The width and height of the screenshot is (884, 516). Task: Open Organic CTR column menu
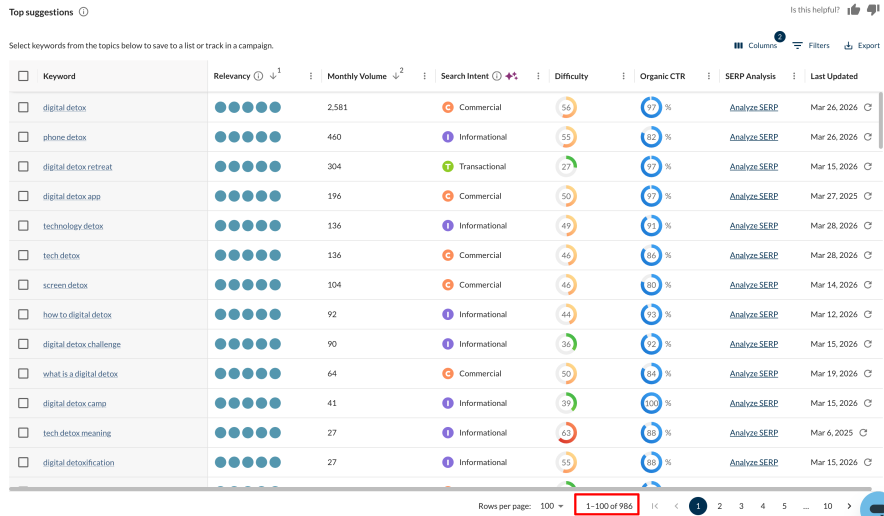click(709, 76)
